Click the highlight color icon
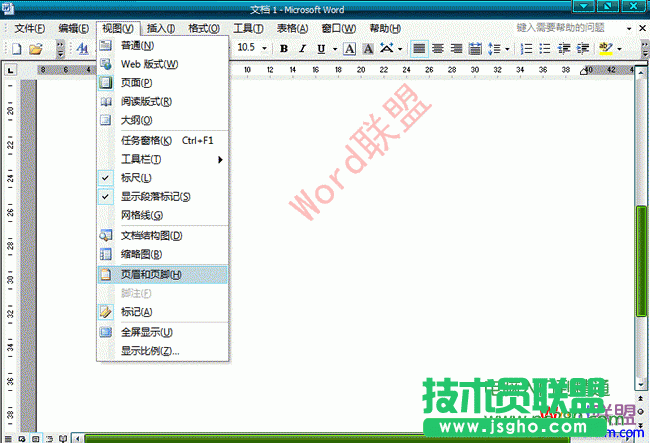Viewport: 650px width, 443px height. [606, 49]
